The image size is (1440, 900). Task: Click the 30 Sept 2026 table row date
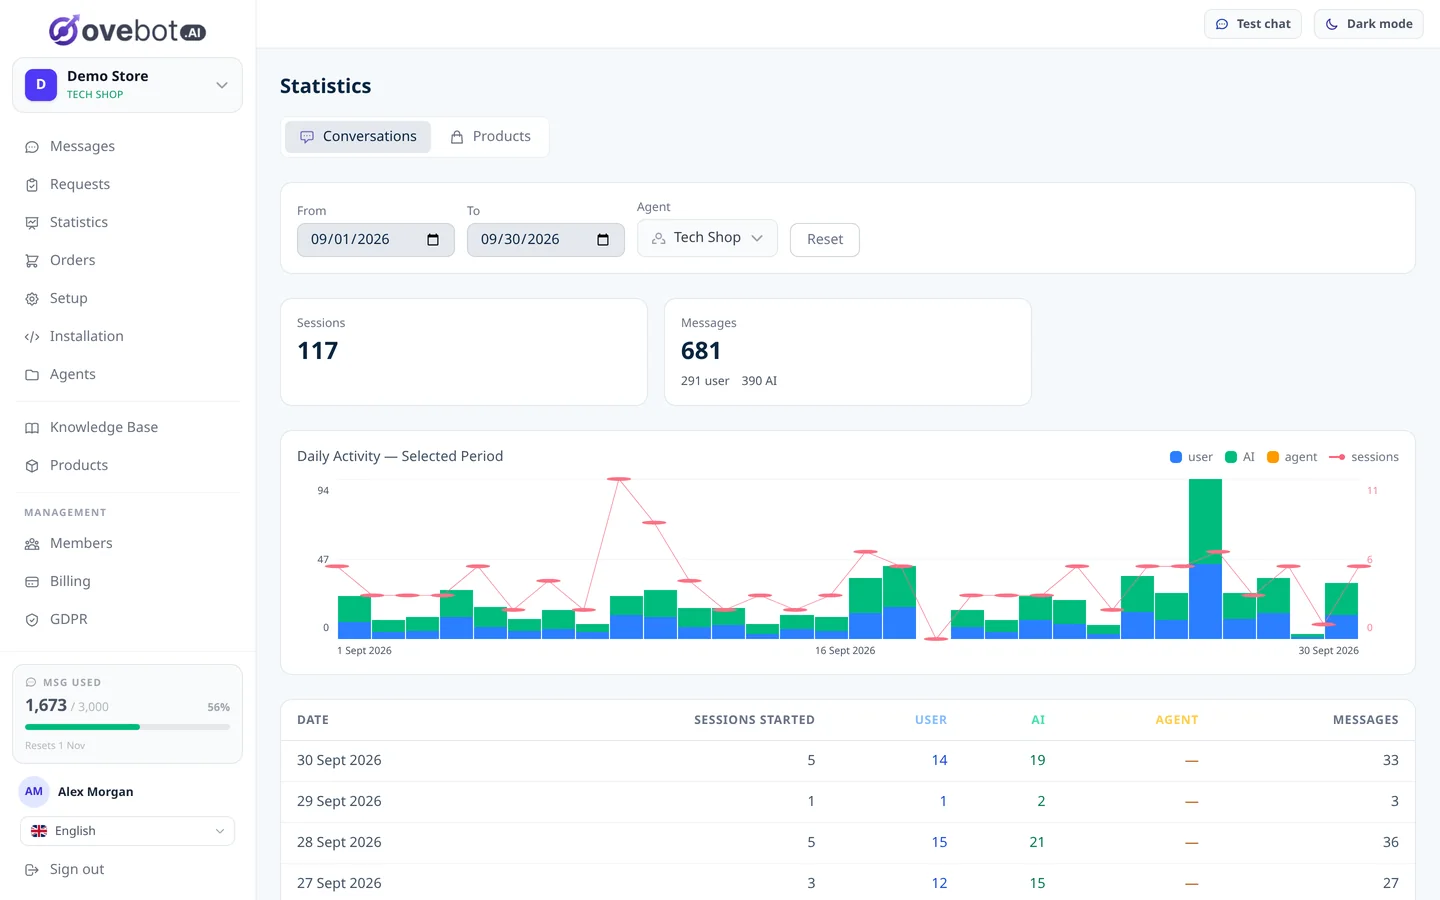click(x=339, y=761)
